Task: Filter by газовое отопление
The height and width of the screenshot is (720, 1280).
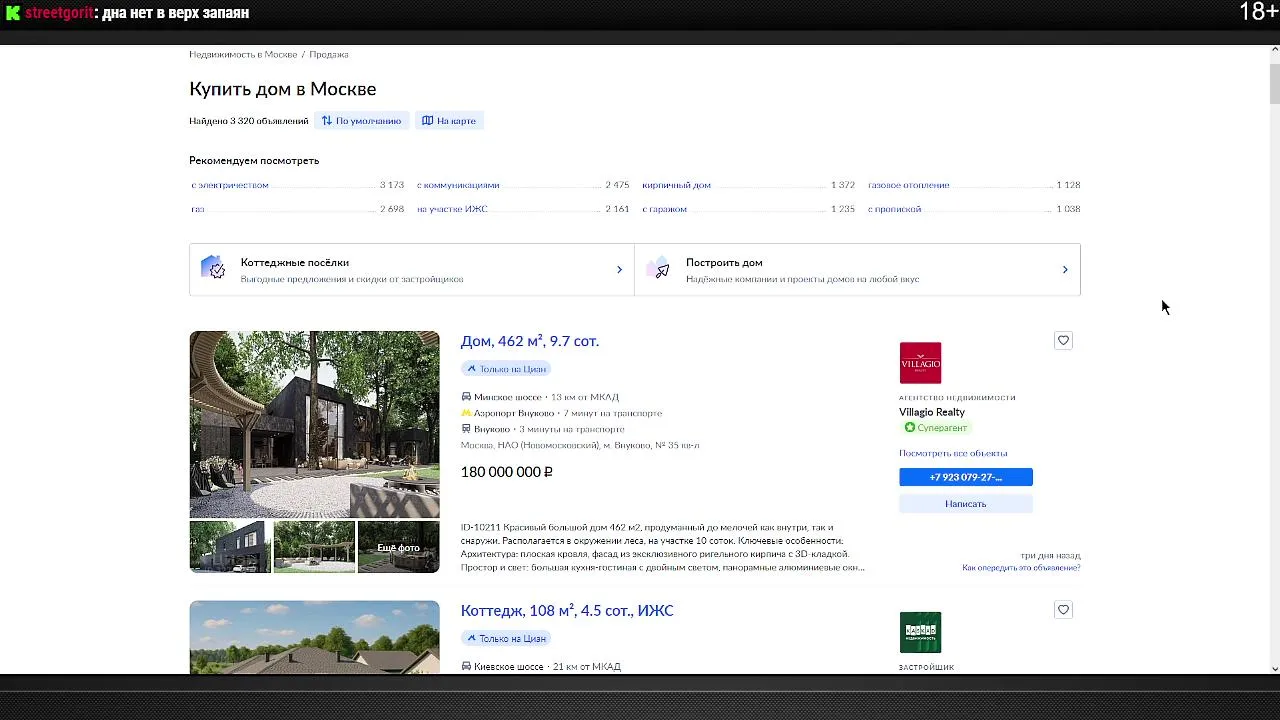Action: pyautogui.click(x=909, y=185)
